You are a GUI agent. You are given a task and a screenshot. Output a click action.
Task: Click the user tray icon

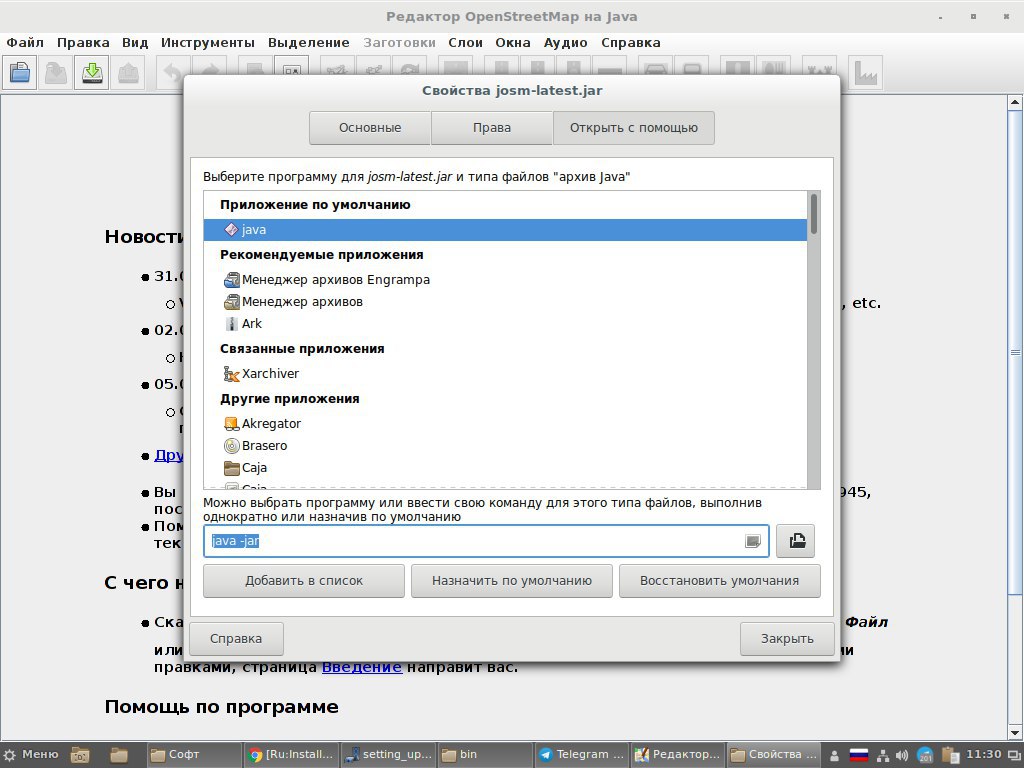[834, 756]
